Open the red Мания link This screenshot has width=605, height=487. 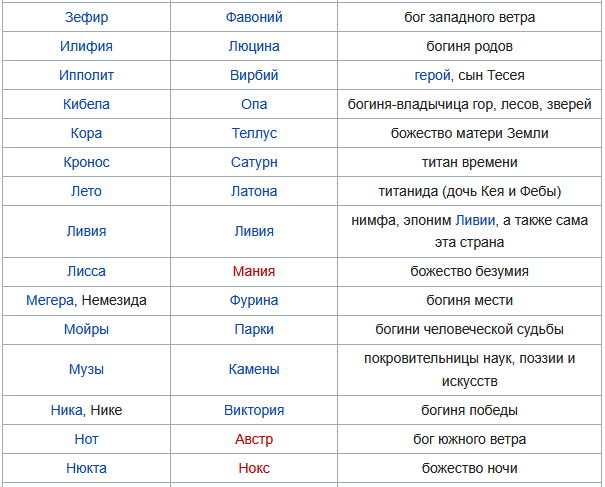tap(254, 271)
